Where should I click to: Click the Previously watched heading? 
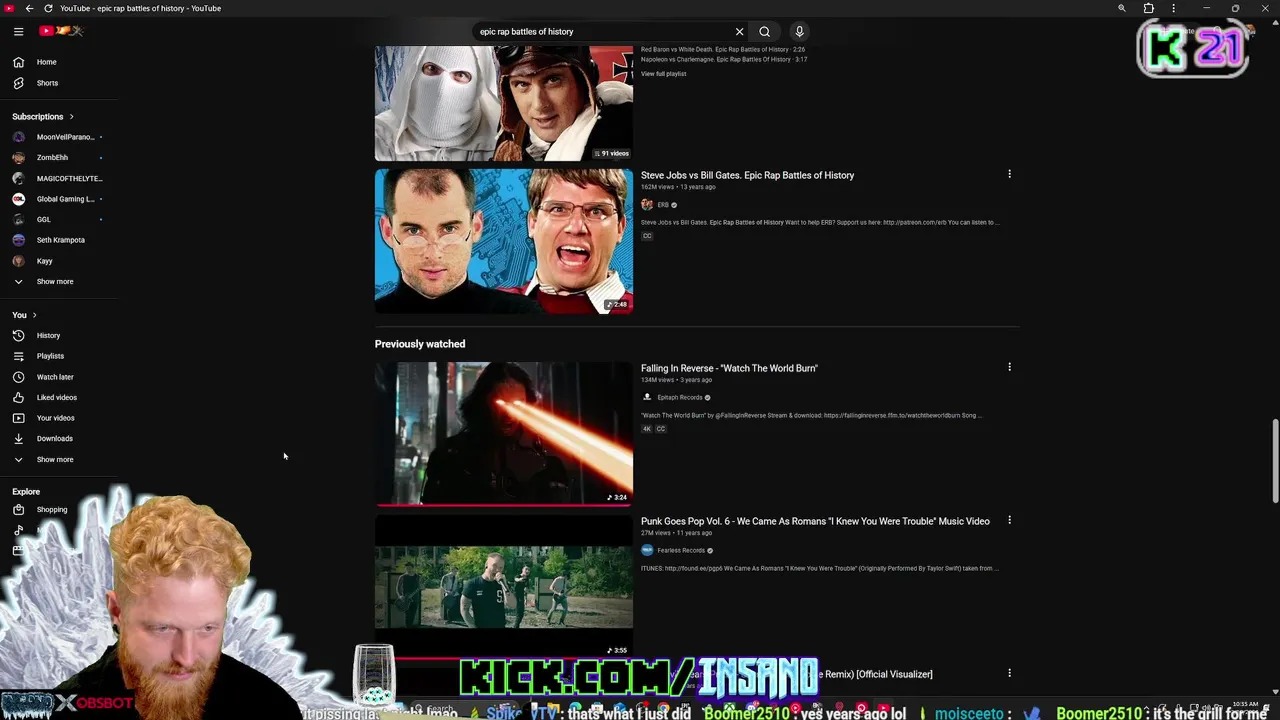[420, 344]
